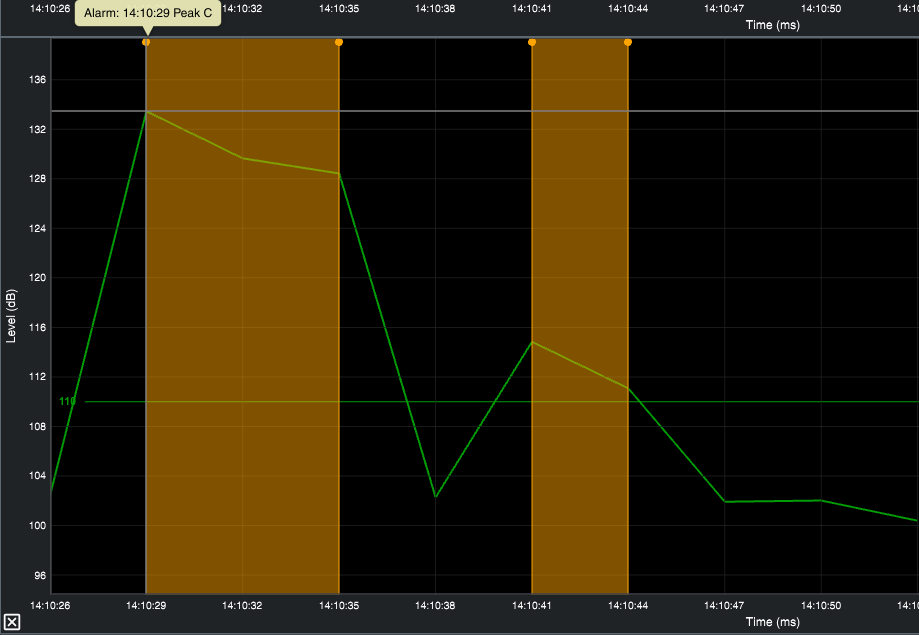This screenshot has width=919, height=635.
Task: Click the 14:10:41 label on bottom time axis
Action: 532,605
